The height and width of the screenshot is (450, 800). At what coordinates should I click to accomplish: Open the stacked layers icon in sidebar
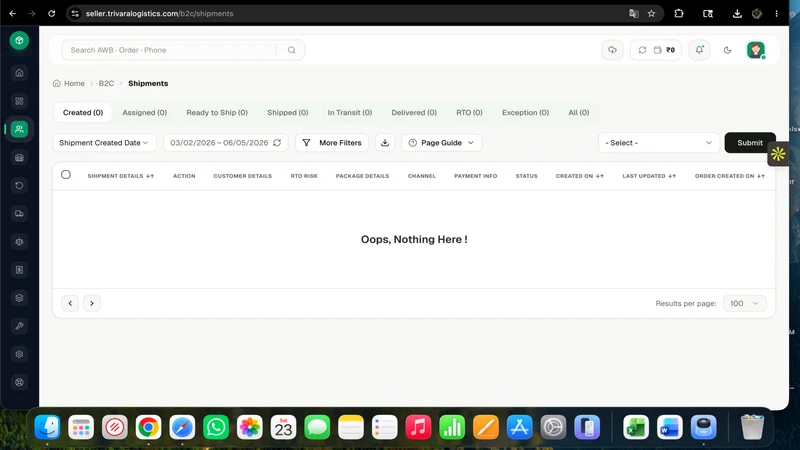click(x=19, y=298)
